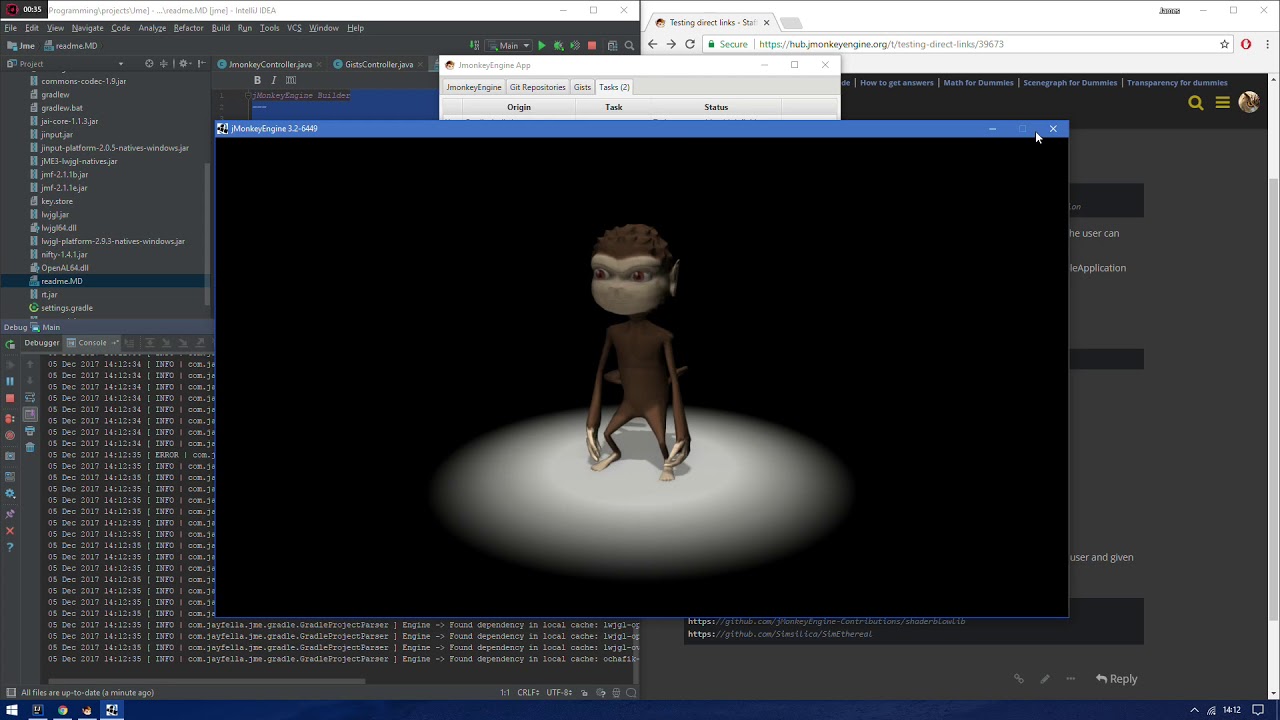Click the monospace code format icon
The width and height of the screenshot is (1280, 720).
point(290,80)
